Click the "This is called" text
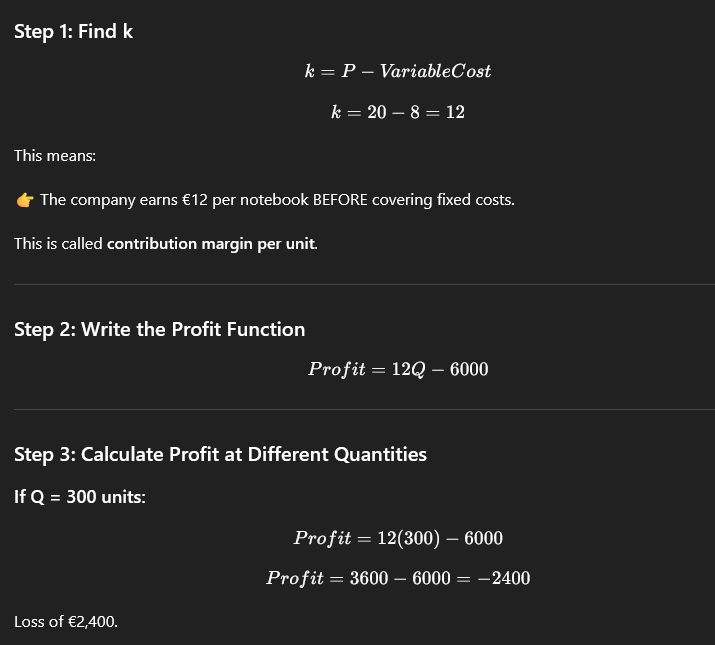The width and height of the screenshot is (715, 645). pos(58,244)
